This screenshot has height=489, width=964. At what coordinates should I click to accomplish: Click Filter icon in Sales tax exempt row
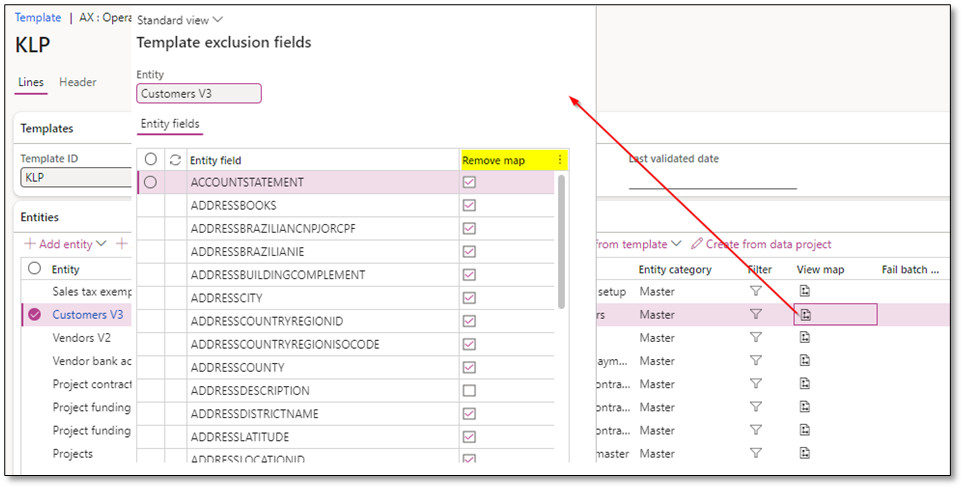756,292
